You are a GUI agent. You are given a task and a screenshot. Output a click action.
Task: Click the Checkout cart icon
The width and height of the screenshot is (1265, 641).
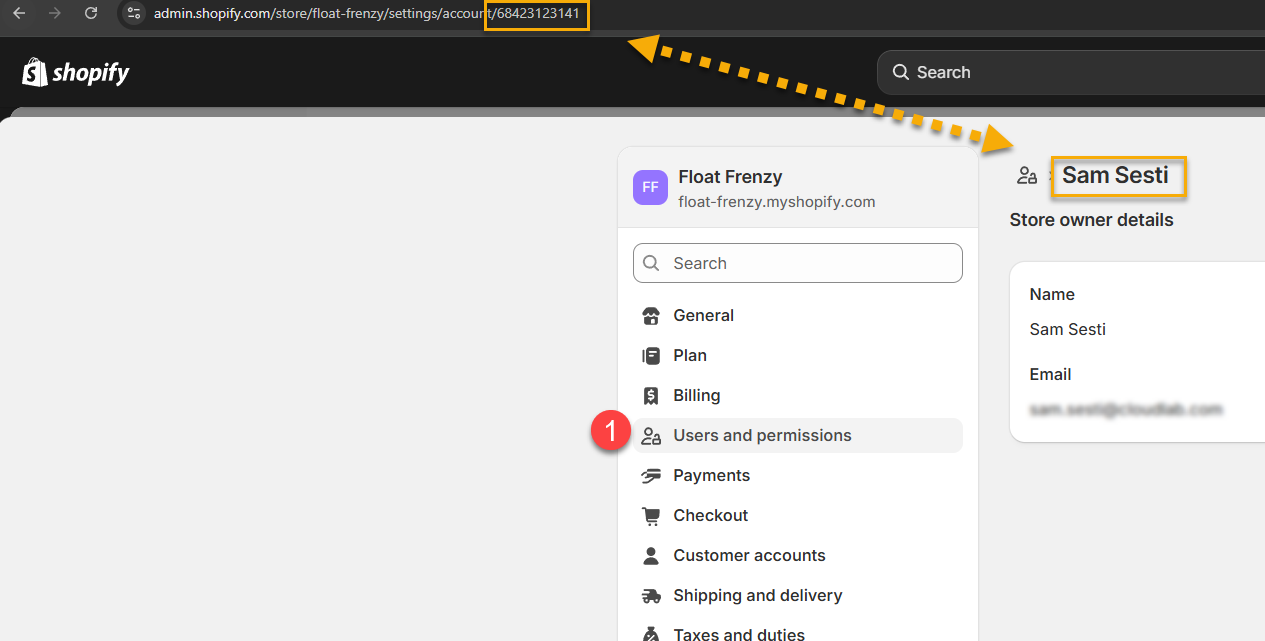(651, 516)
